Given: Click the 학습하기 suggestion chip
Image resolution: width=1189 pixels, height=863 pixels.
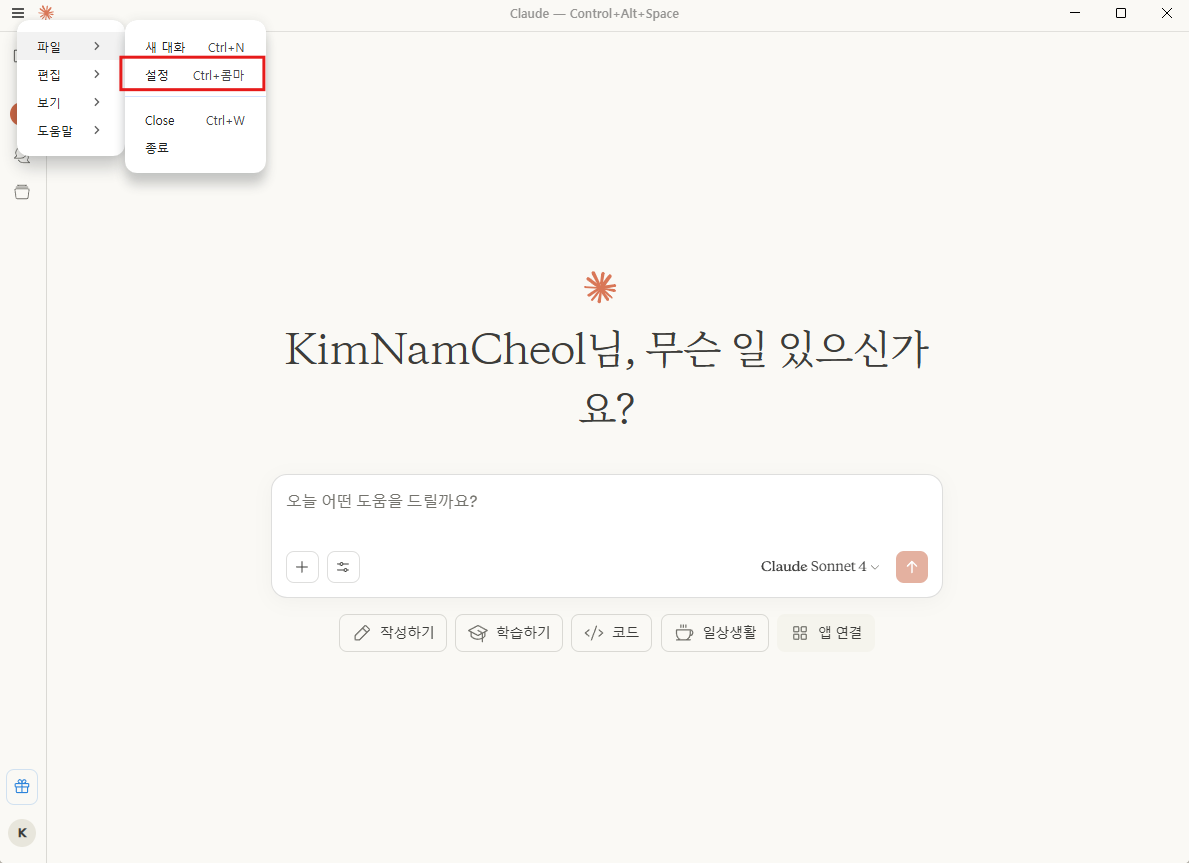Looking at the screenshot, I should coord(509,632).
